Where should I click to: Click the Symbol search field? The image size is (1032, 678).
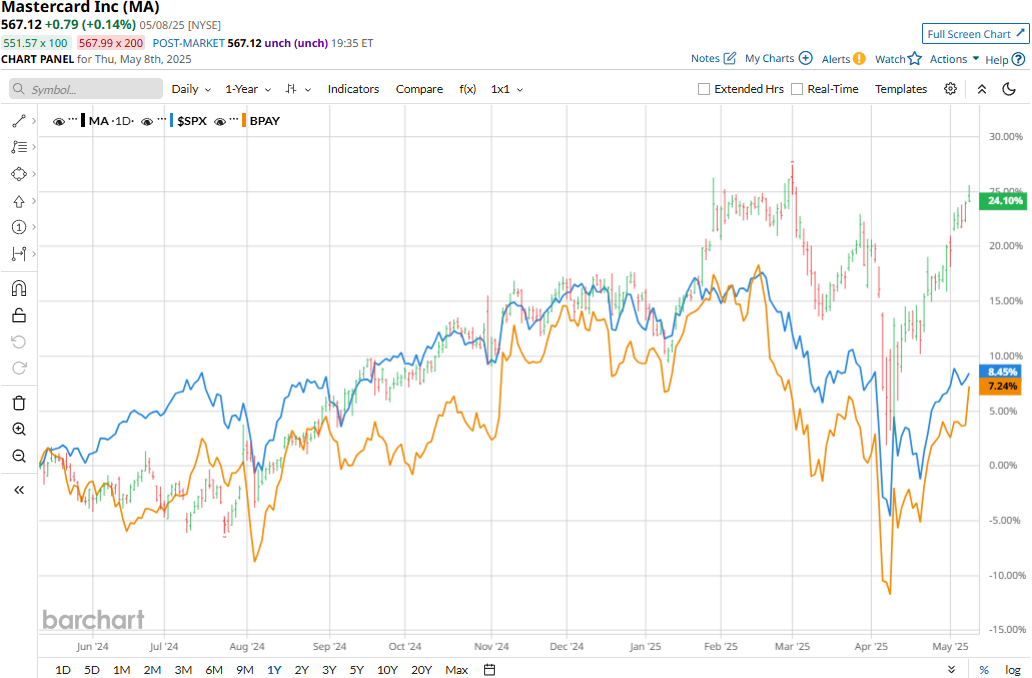coord(86,89)
